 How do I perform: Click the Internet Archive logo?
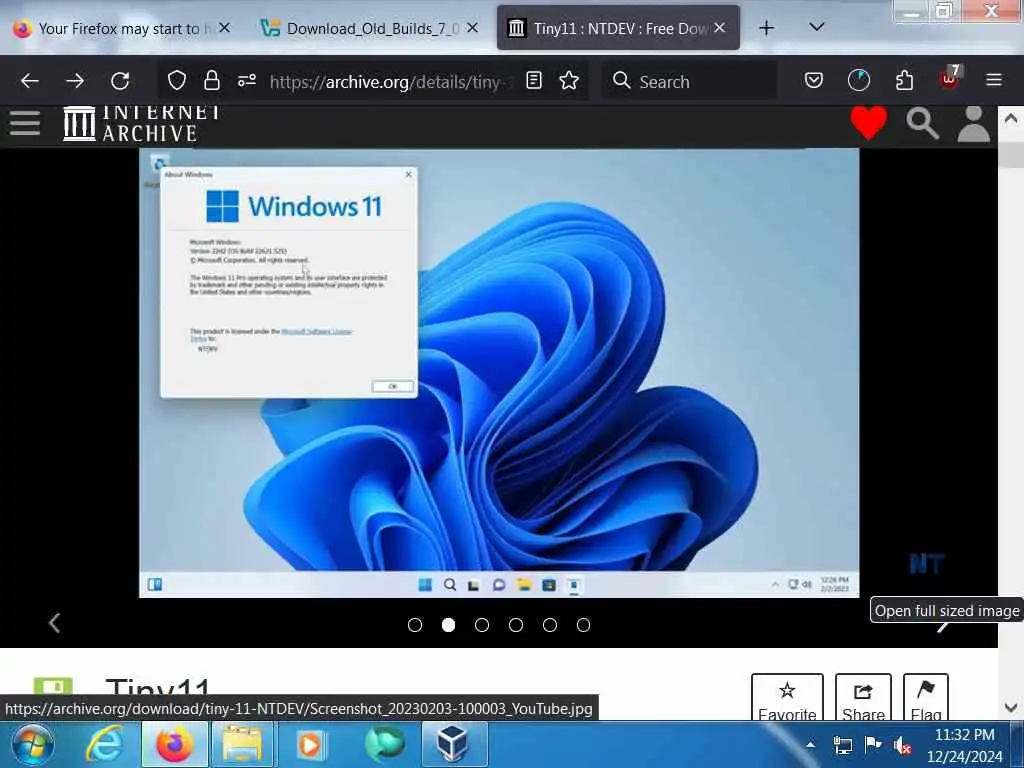coord(142,123)
